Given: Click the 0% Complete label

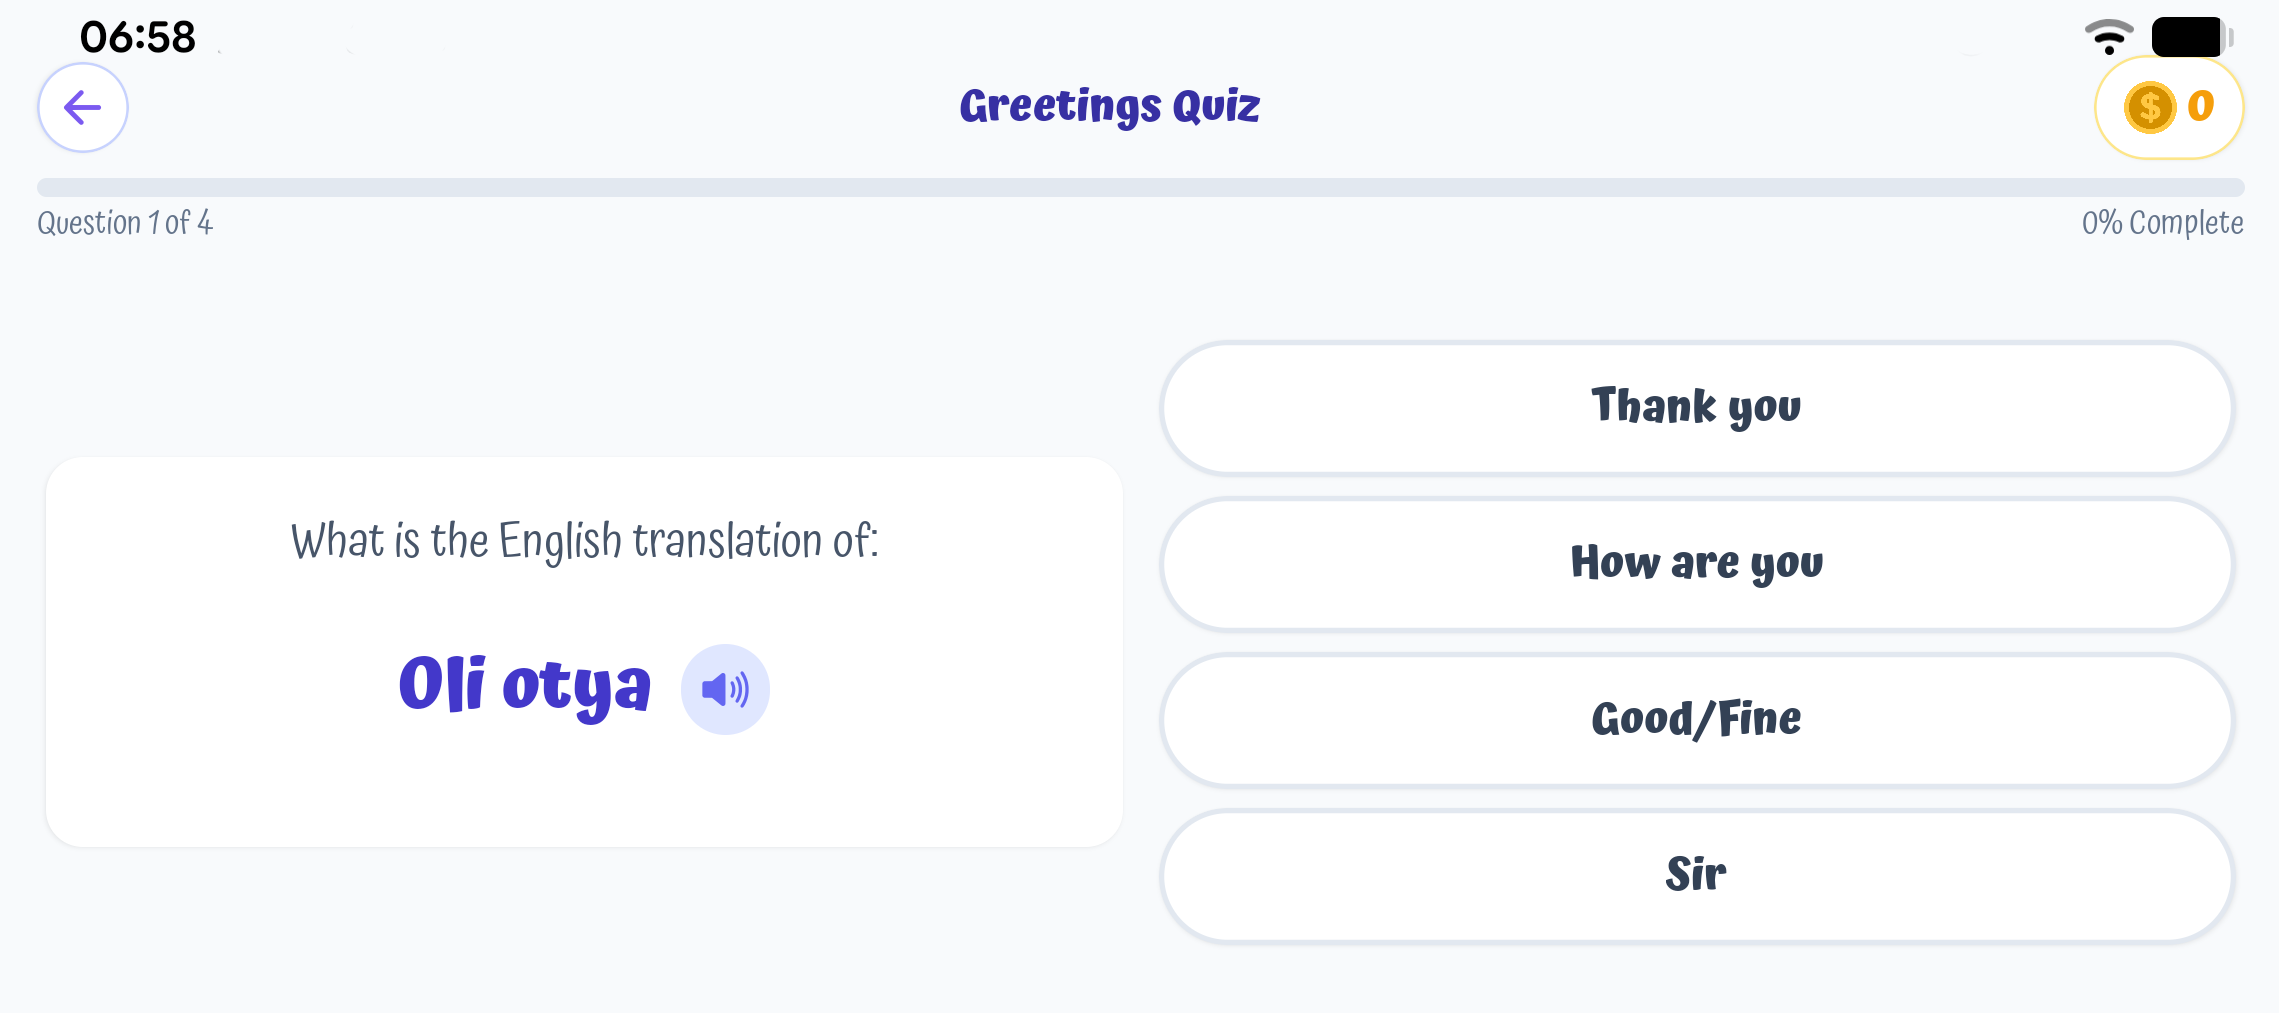Looking at the screenshot, I should 2164,223.
